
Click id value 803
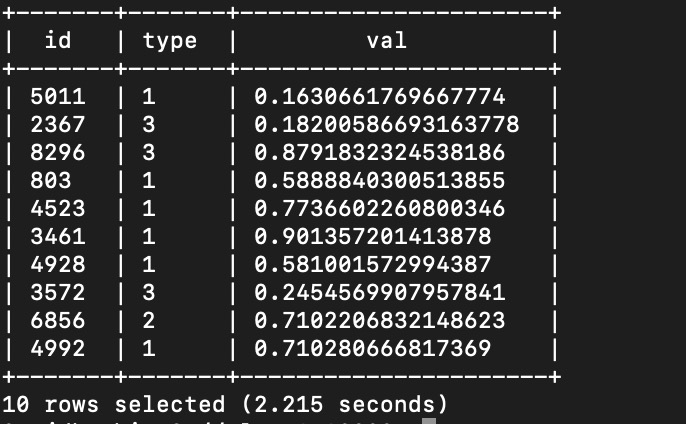tap(52, 181)
